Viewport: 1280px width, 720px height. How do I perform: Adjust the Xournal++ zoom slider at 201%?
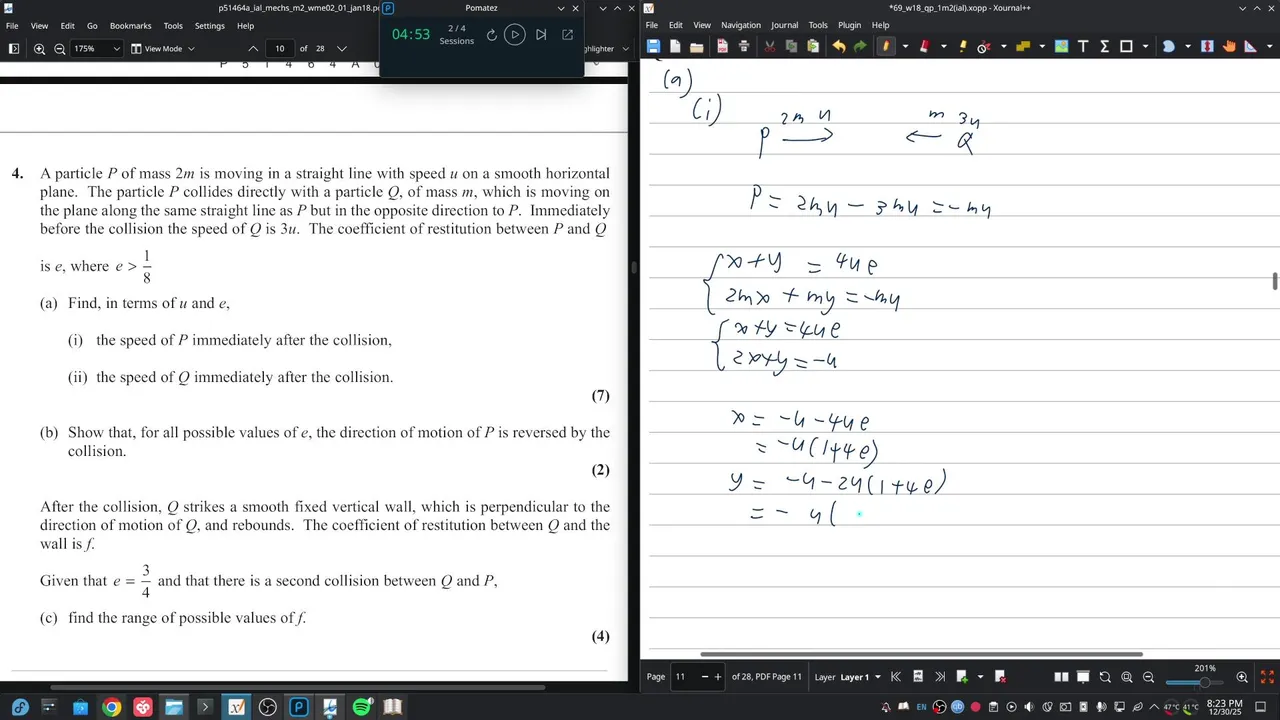click(x=1204, y=682)
